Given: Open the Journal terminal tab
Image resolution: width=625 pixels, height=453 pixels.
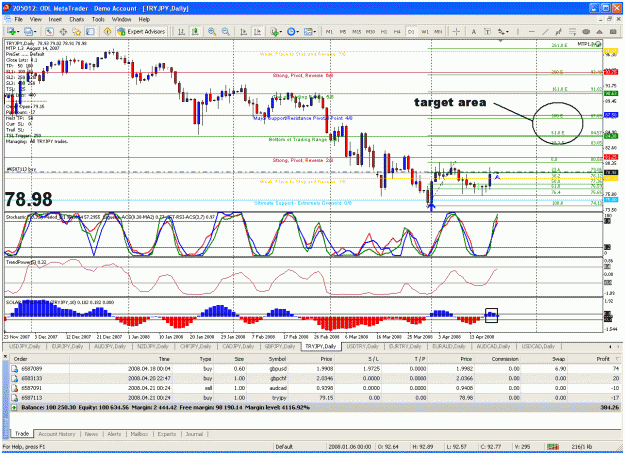Looking at the screenshot, I should [x=194, y=434].
